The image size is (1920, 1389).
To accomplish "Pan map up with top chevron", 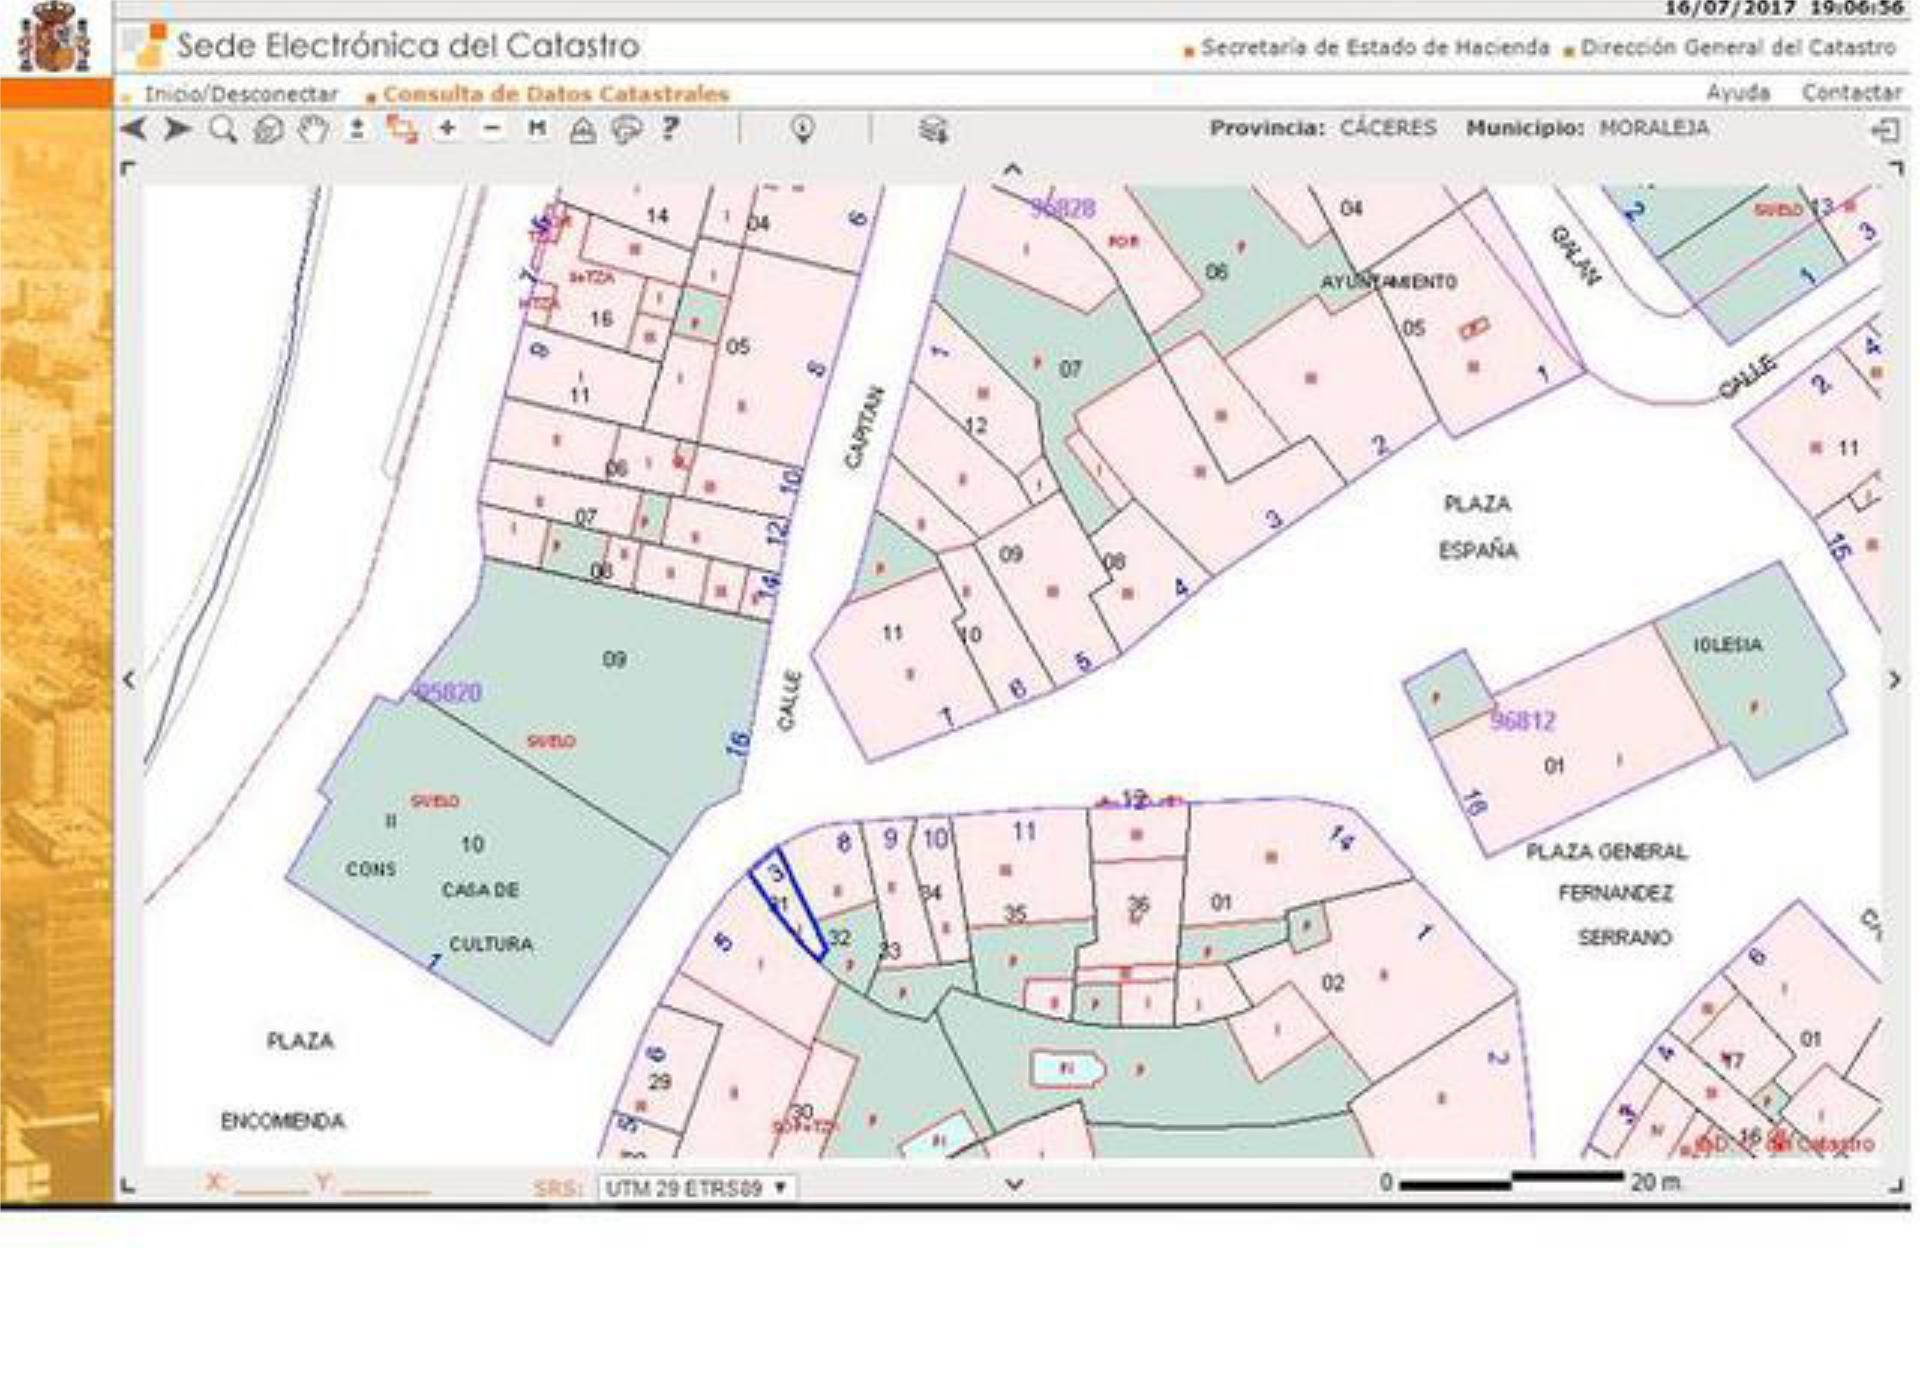I will (x=1012, y=170).
